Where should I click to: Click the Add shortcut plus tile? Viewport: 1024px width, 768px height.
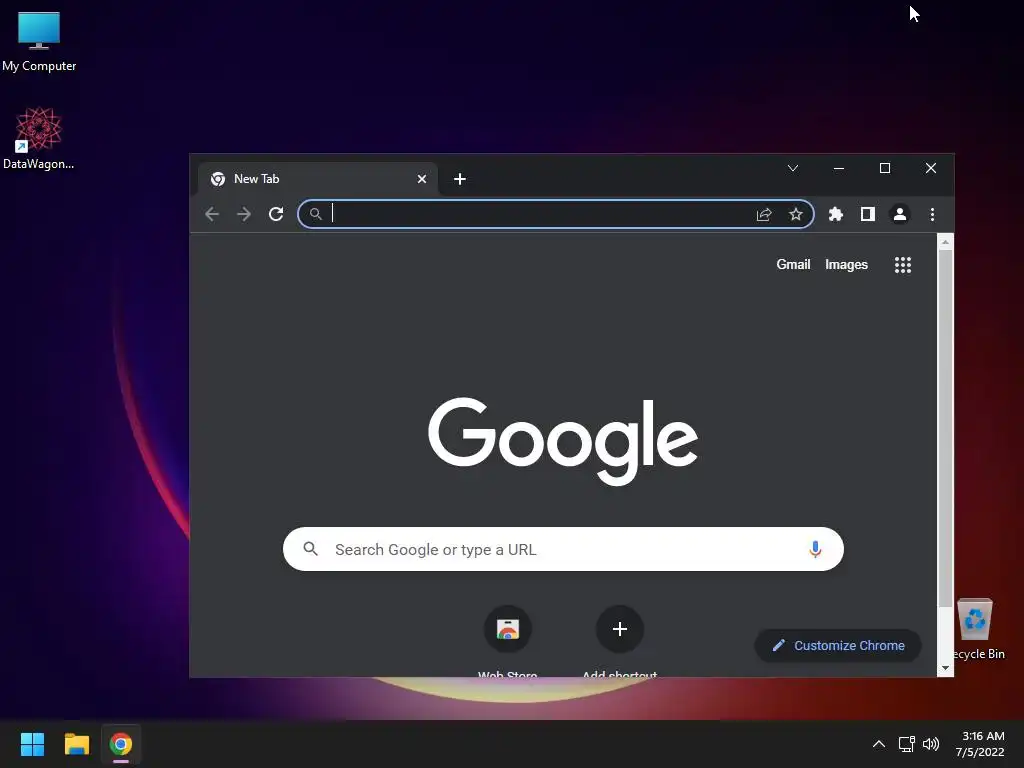pos(620,629)
